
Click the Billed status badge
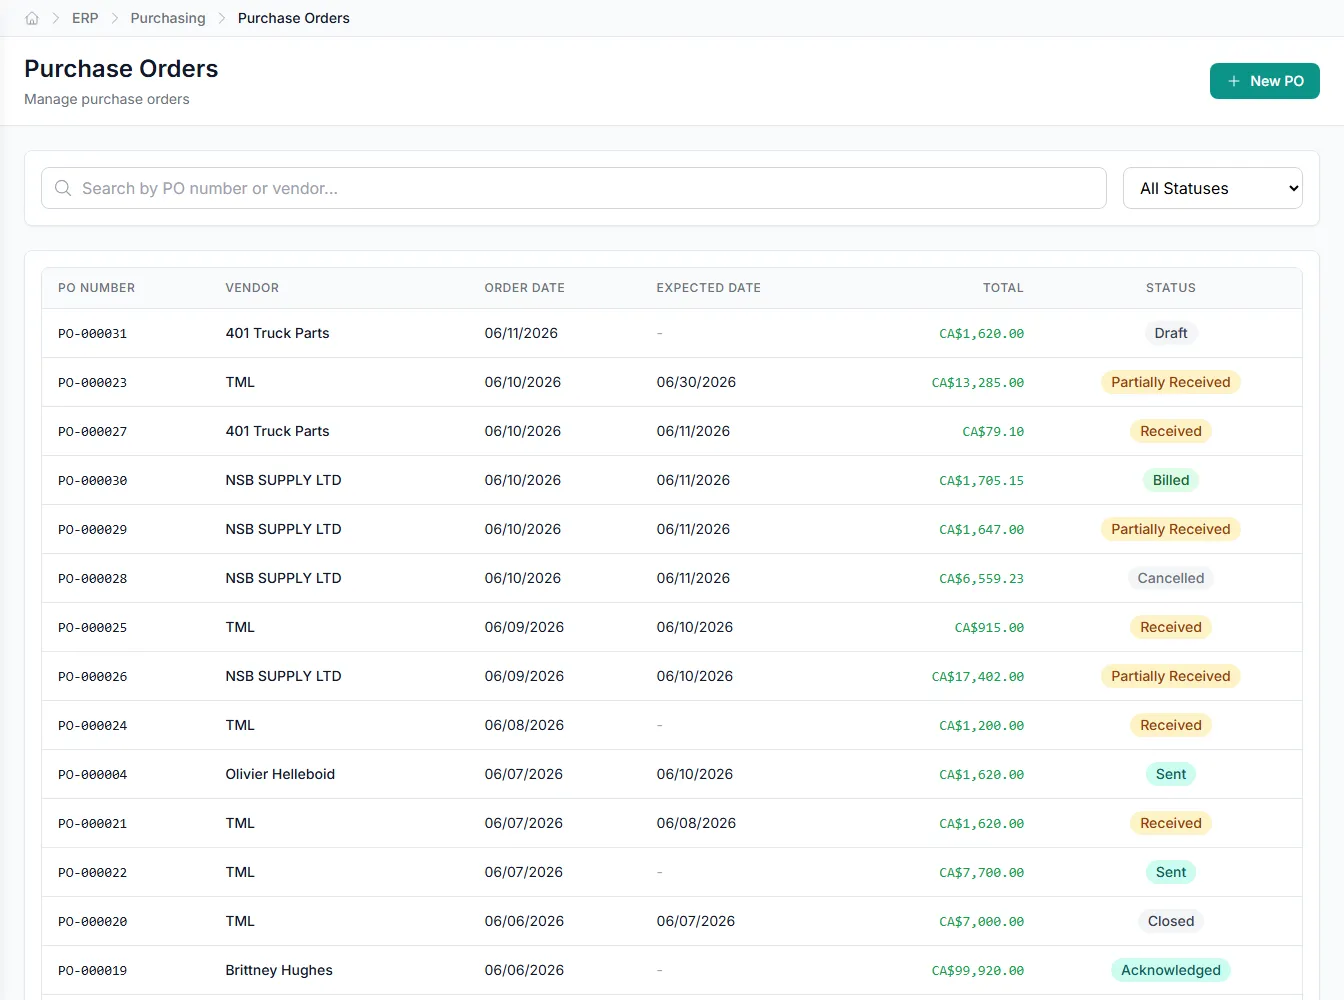click(1171, 480)
